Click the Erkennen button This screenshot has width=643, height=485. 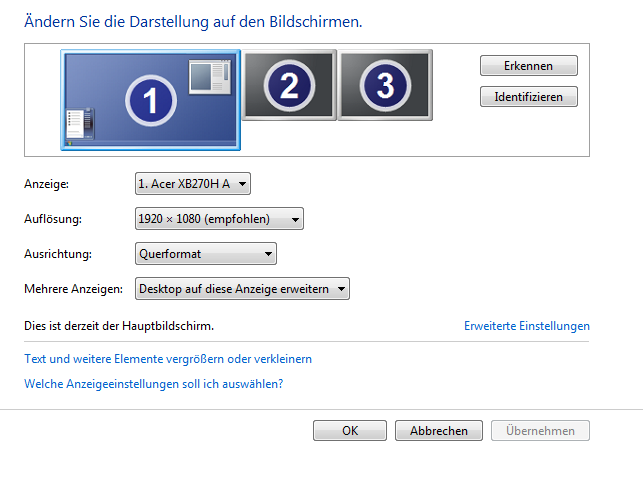tap(529, 66)
